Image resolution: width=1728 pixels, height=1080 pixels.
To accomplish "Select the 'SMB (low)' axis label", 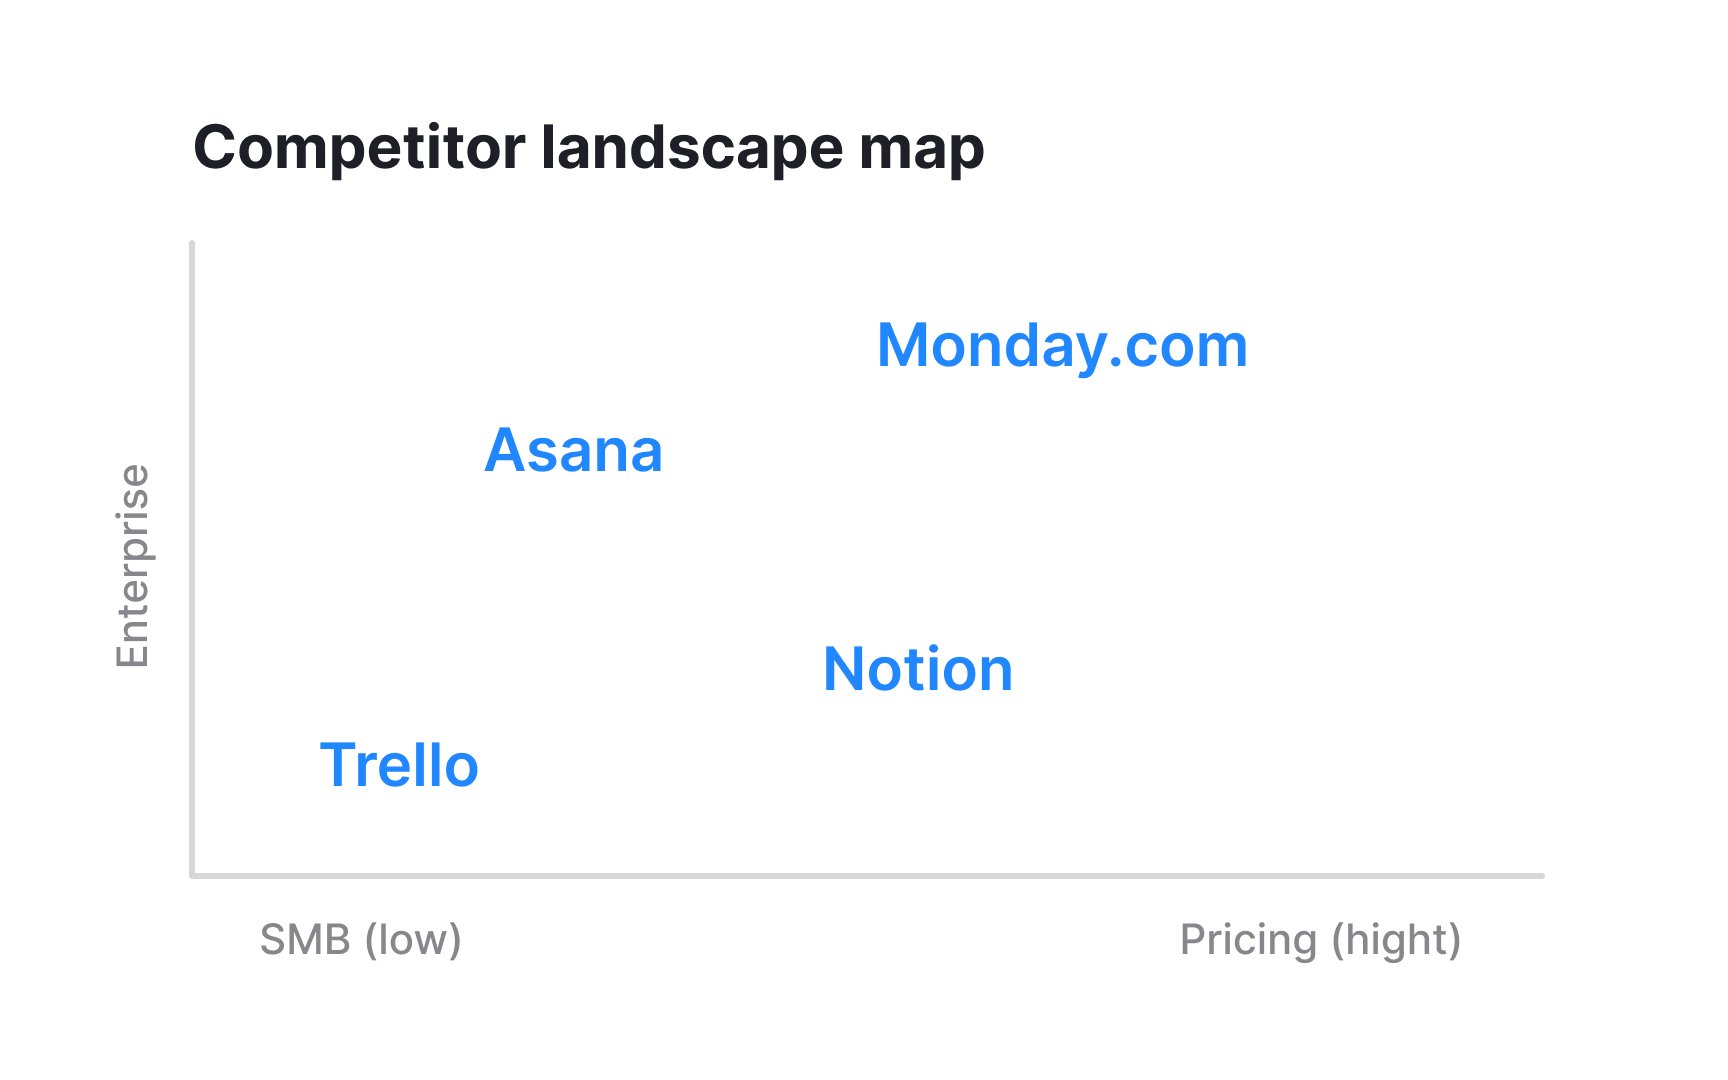I will (x=360, y=940).
